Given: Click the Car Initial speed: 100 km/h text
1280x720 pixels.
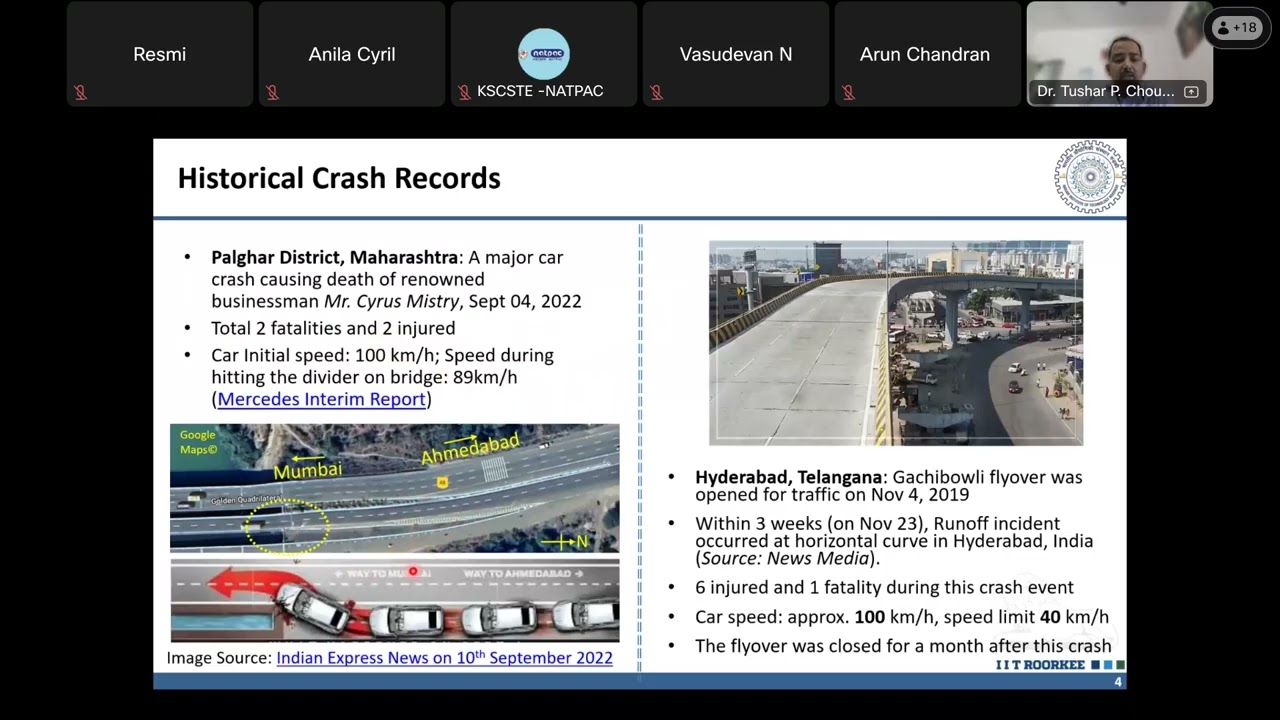Looking at the screenshot, I should point(323,355).
